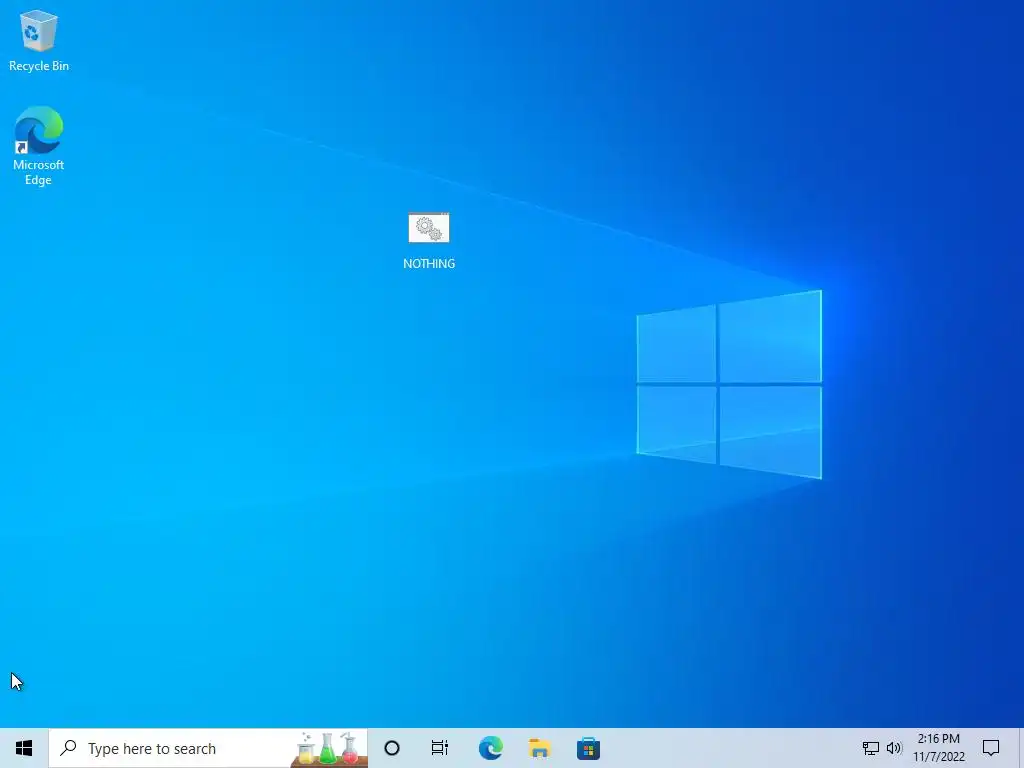Select the Recycle Bin desktop icon
This screenshot has height=768, width=1024.
click(39, 41)
